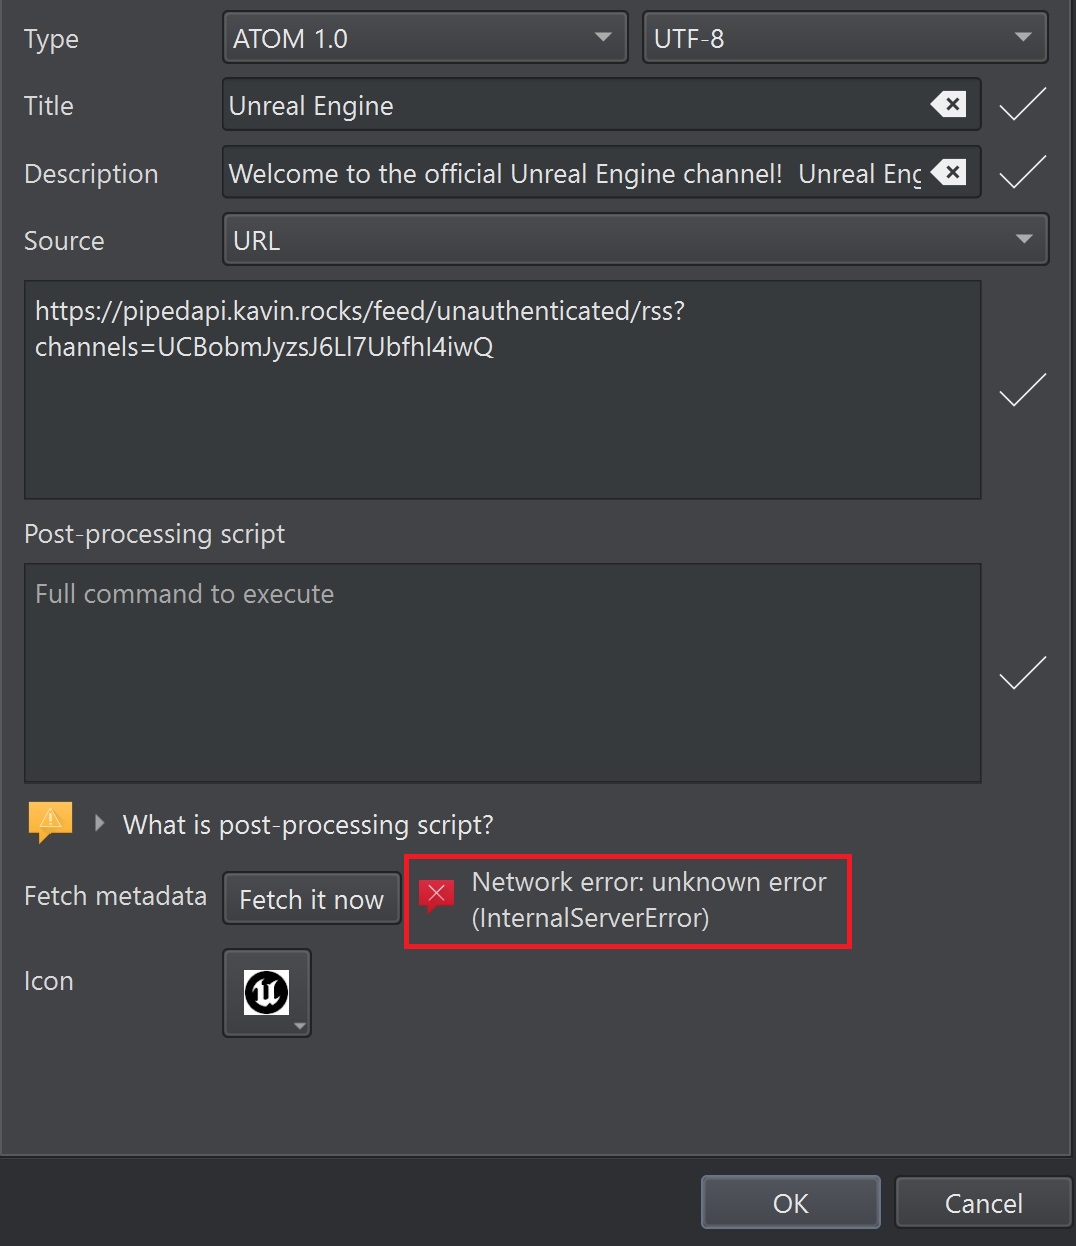Click the checkmark beside the Title field
The image size is (1076, 1246).
(x=1022, y=104)
